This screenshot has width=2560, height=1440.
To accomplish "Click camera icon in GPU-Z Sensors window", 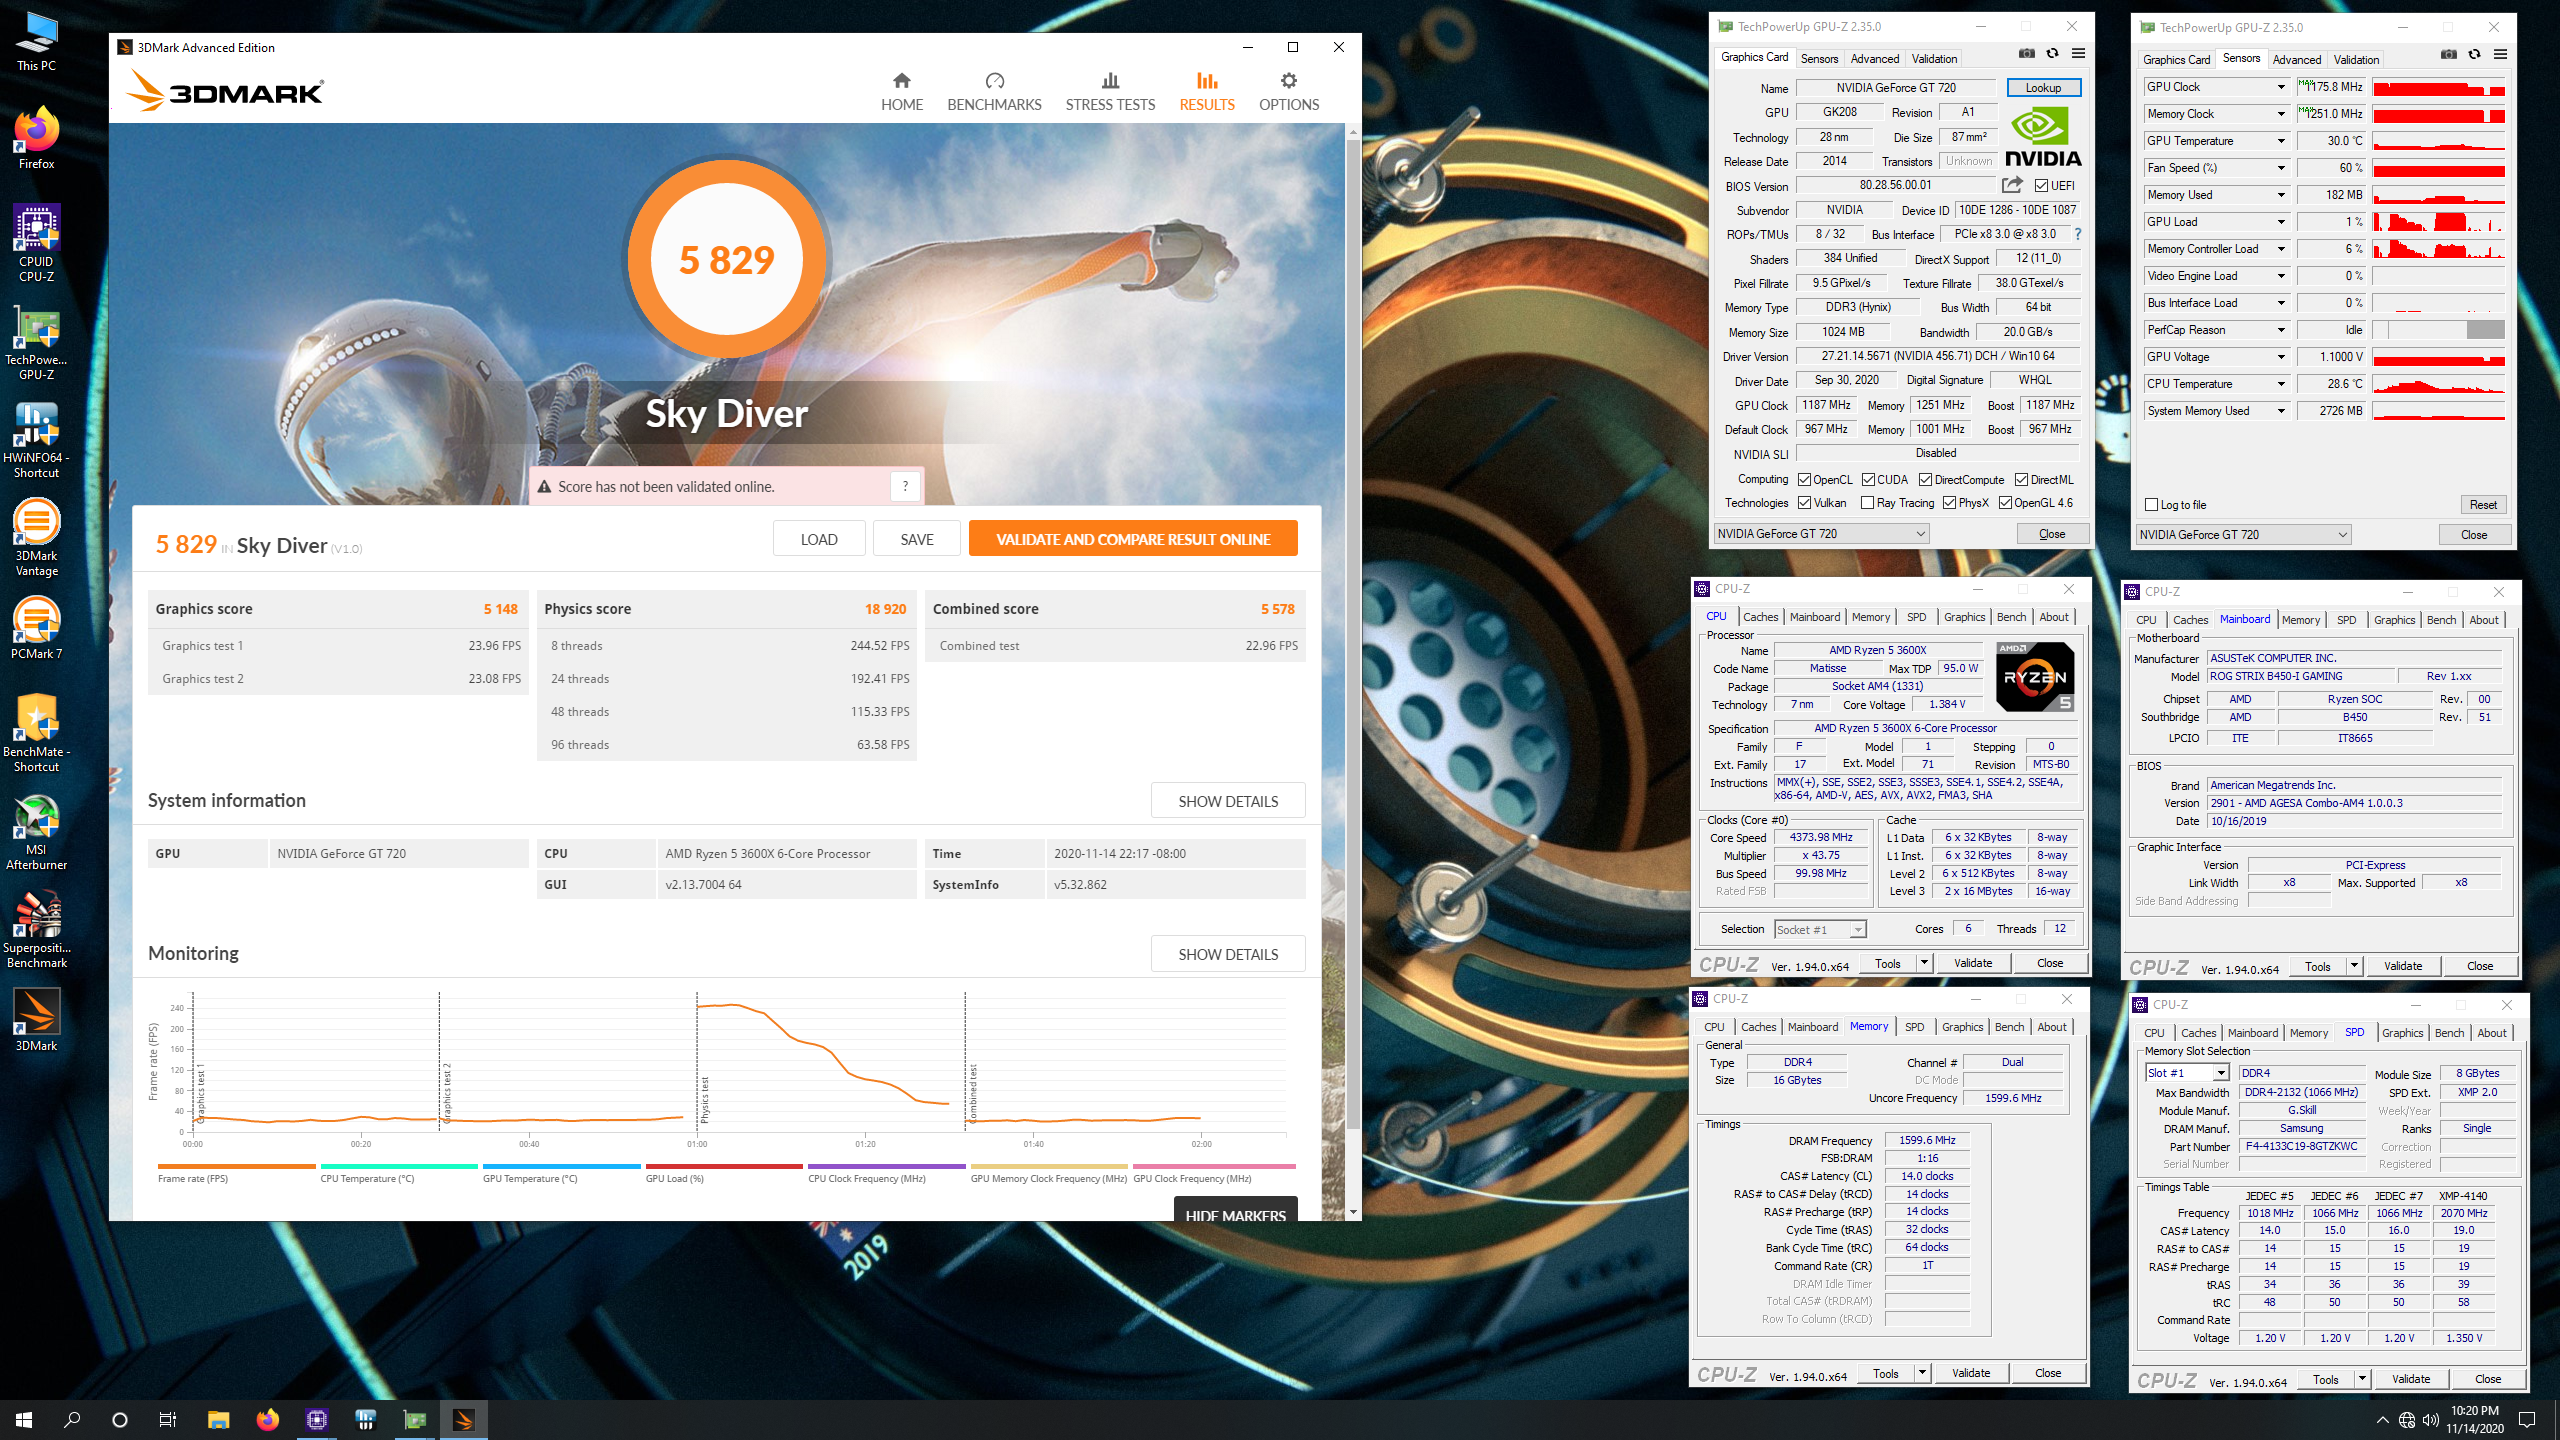I will tap(2449, 55).
